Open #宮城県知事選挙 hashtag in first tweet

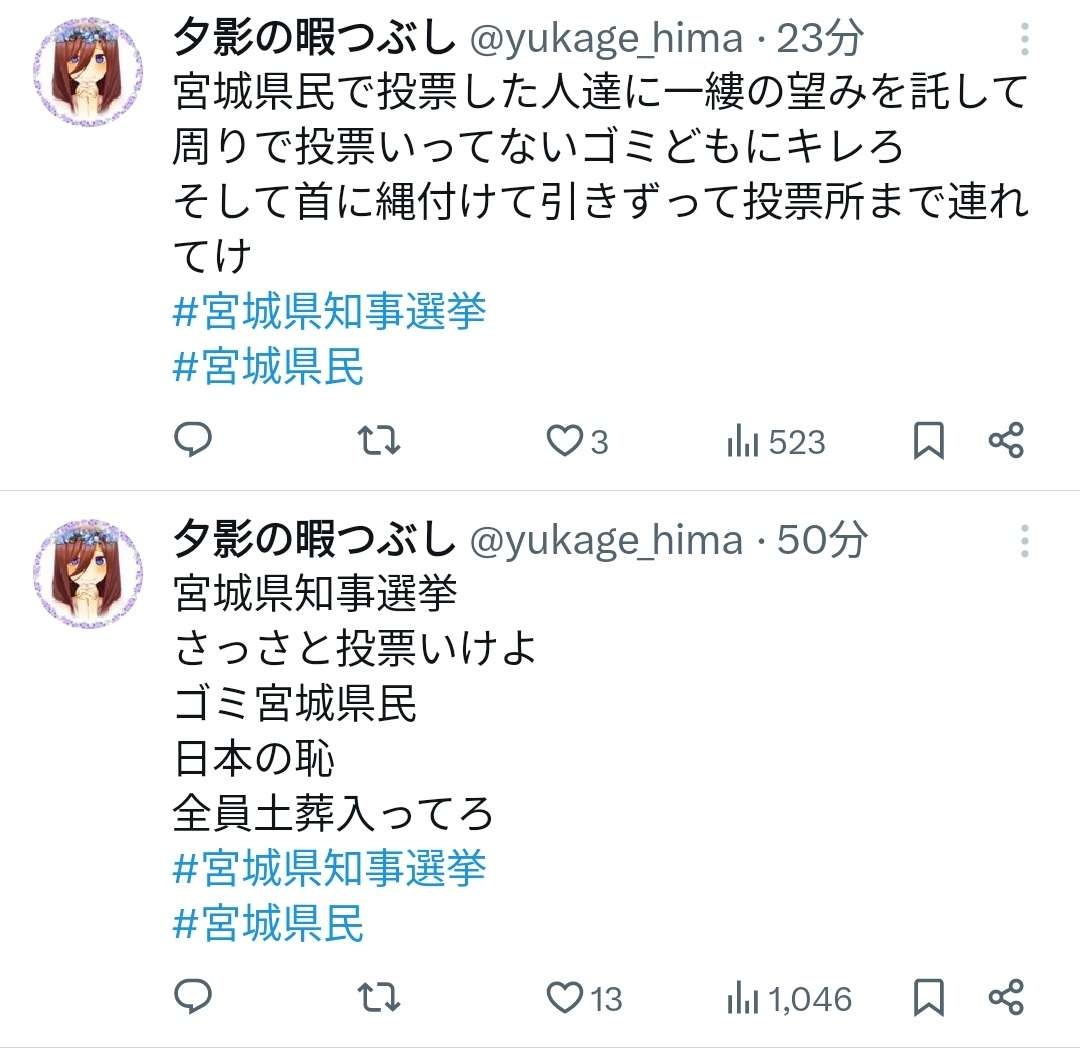[x=330, y=313]
